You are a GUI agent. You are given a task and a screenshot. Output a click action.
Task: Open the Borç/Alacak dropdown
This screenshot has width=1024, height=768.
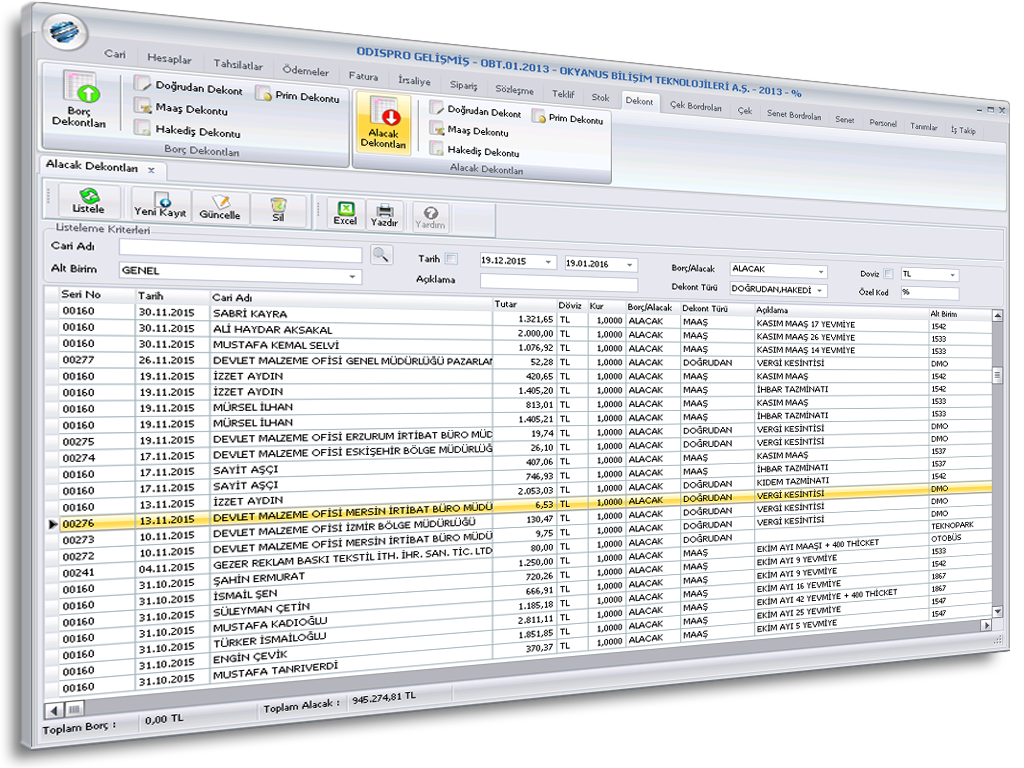tap(821, 272)
